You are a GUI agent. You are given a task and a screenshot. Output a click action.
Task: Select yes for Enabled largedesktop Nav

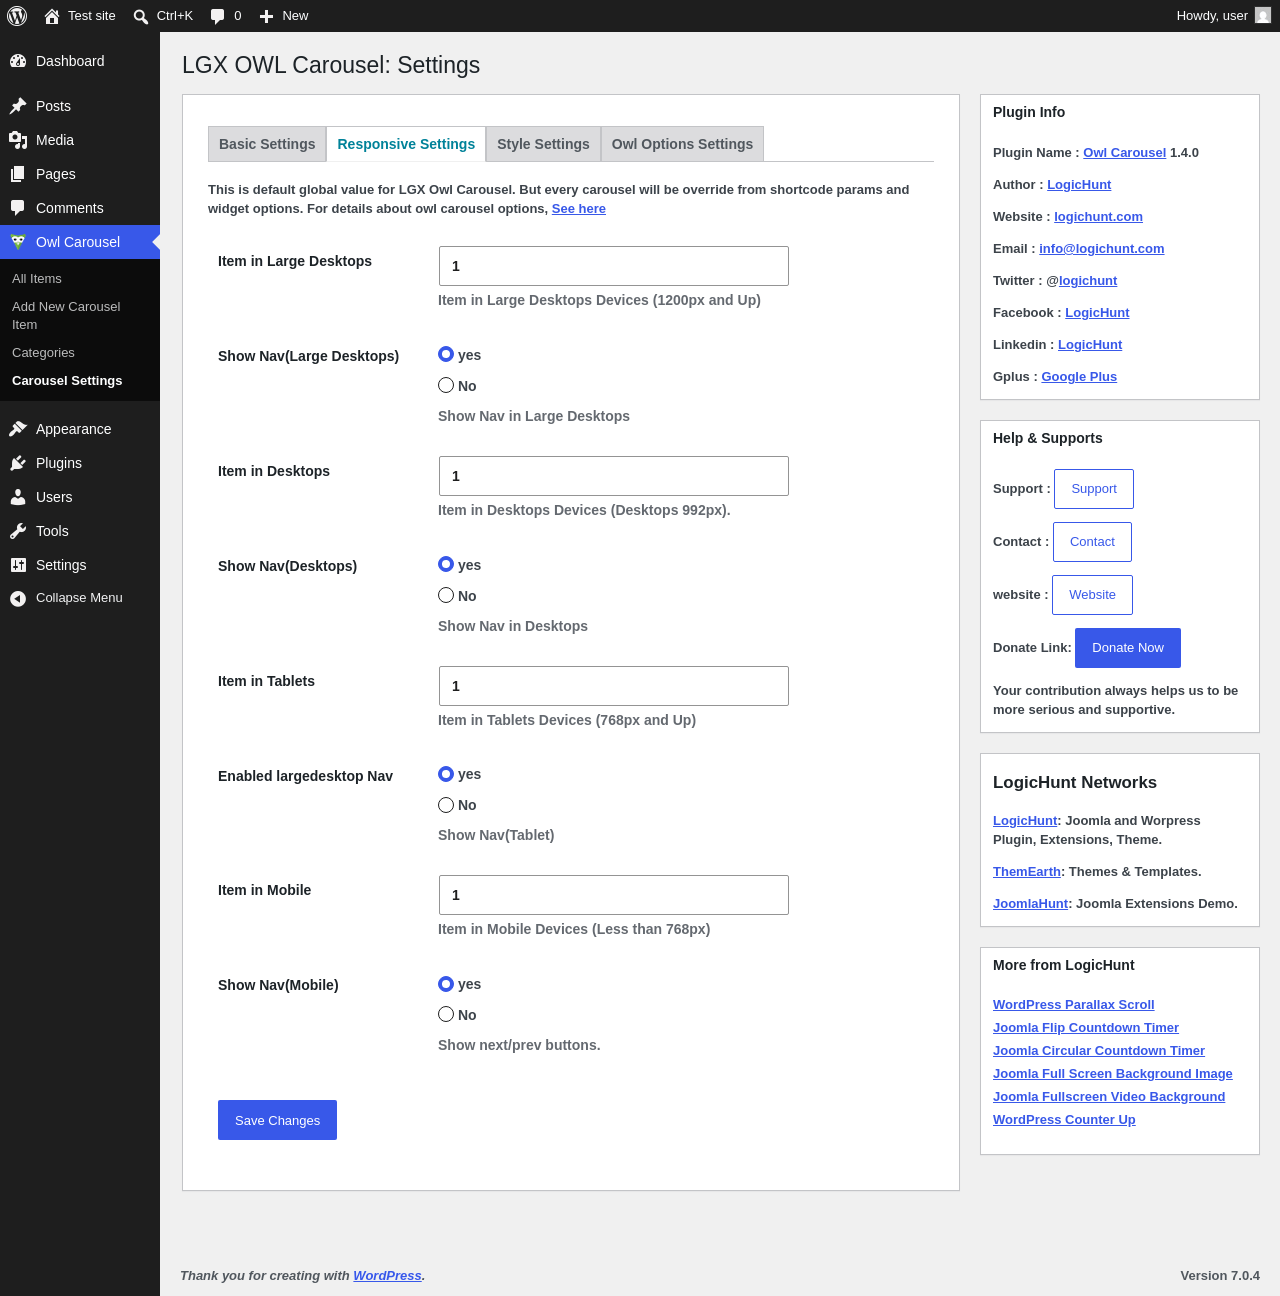point(446,774)
